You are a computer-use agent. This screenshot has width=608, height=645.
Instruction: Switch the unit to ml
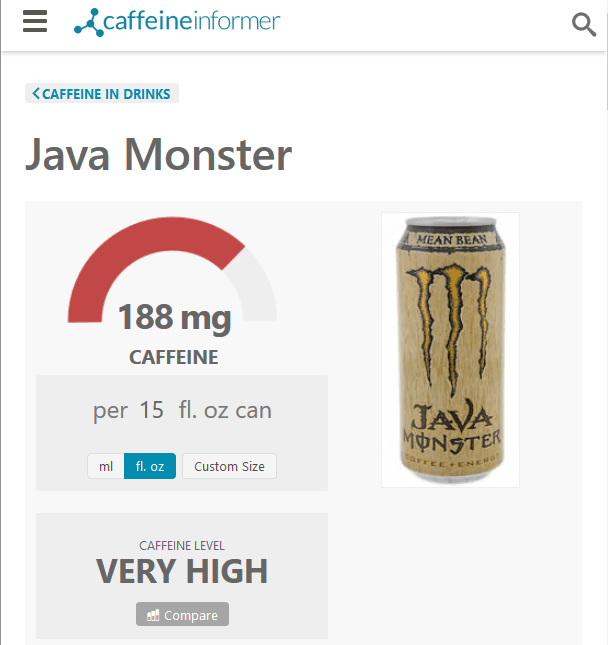coord(106,466)
